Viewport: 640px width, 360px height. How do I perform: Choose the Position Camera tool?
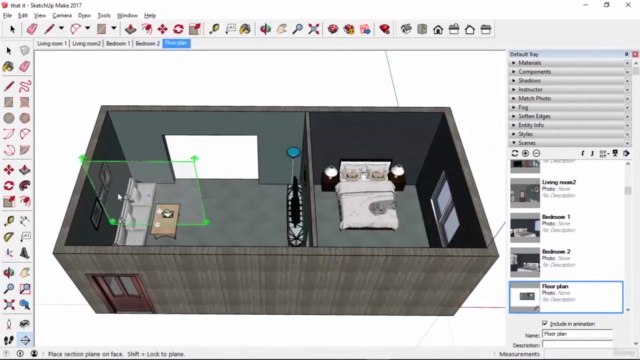coord(9,324)
